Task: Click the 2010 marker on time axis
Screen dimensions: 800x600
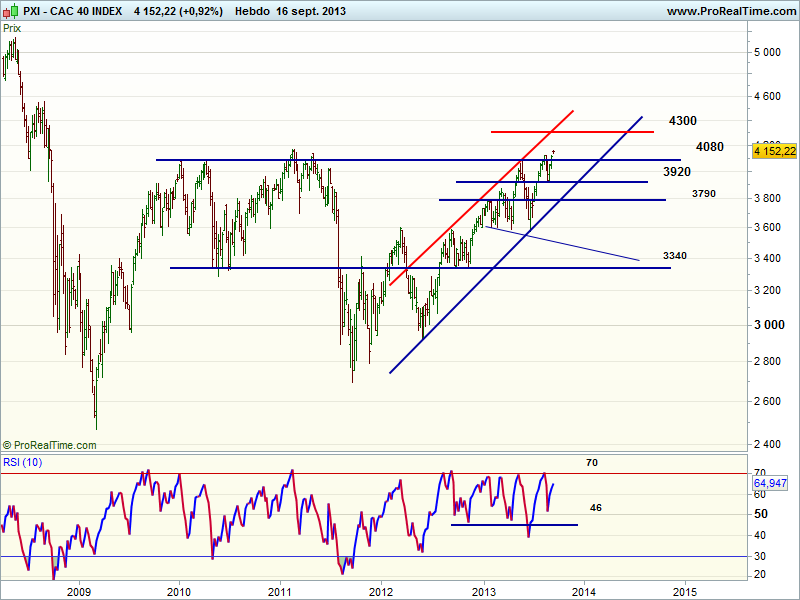Action: (x=180, y=590)
